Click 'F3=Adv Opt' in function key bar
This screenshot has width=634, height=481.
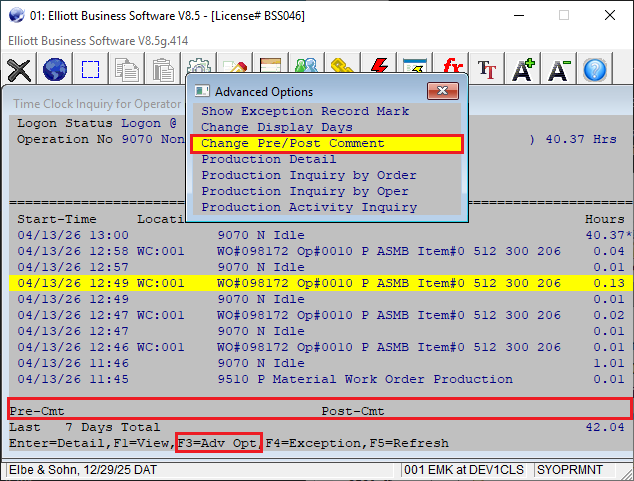[218, 443]
